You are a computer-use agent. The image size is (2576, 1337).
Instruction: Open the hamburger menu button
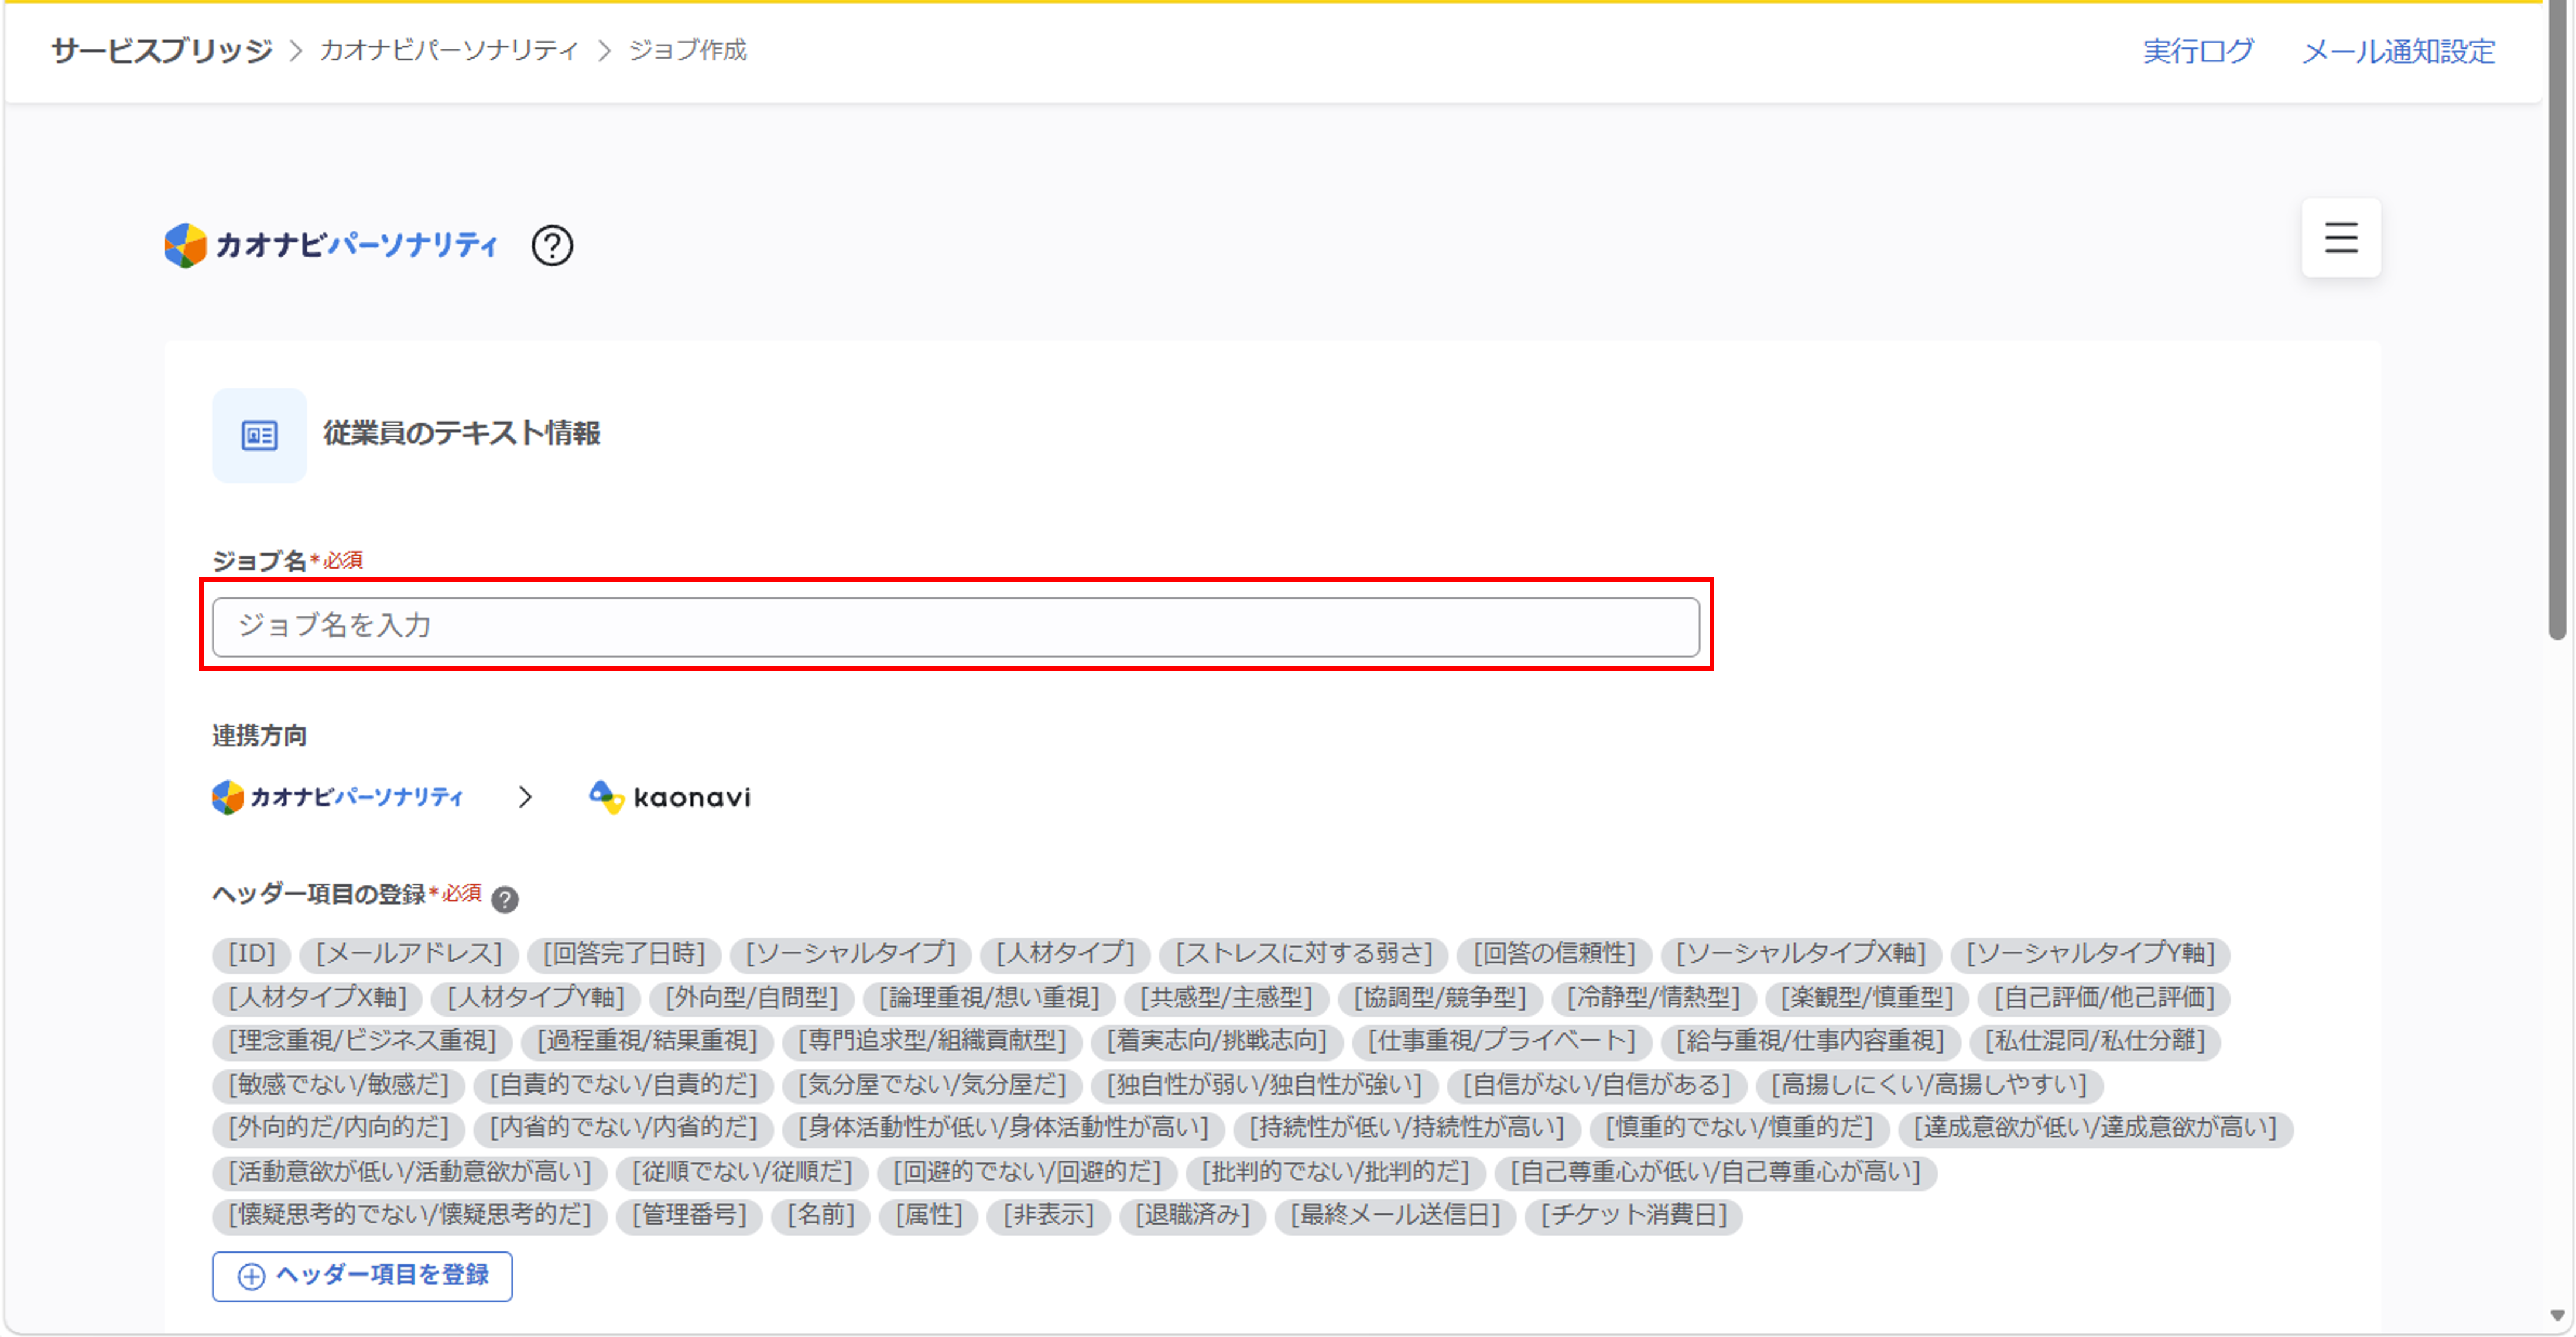click(2340, 238)
